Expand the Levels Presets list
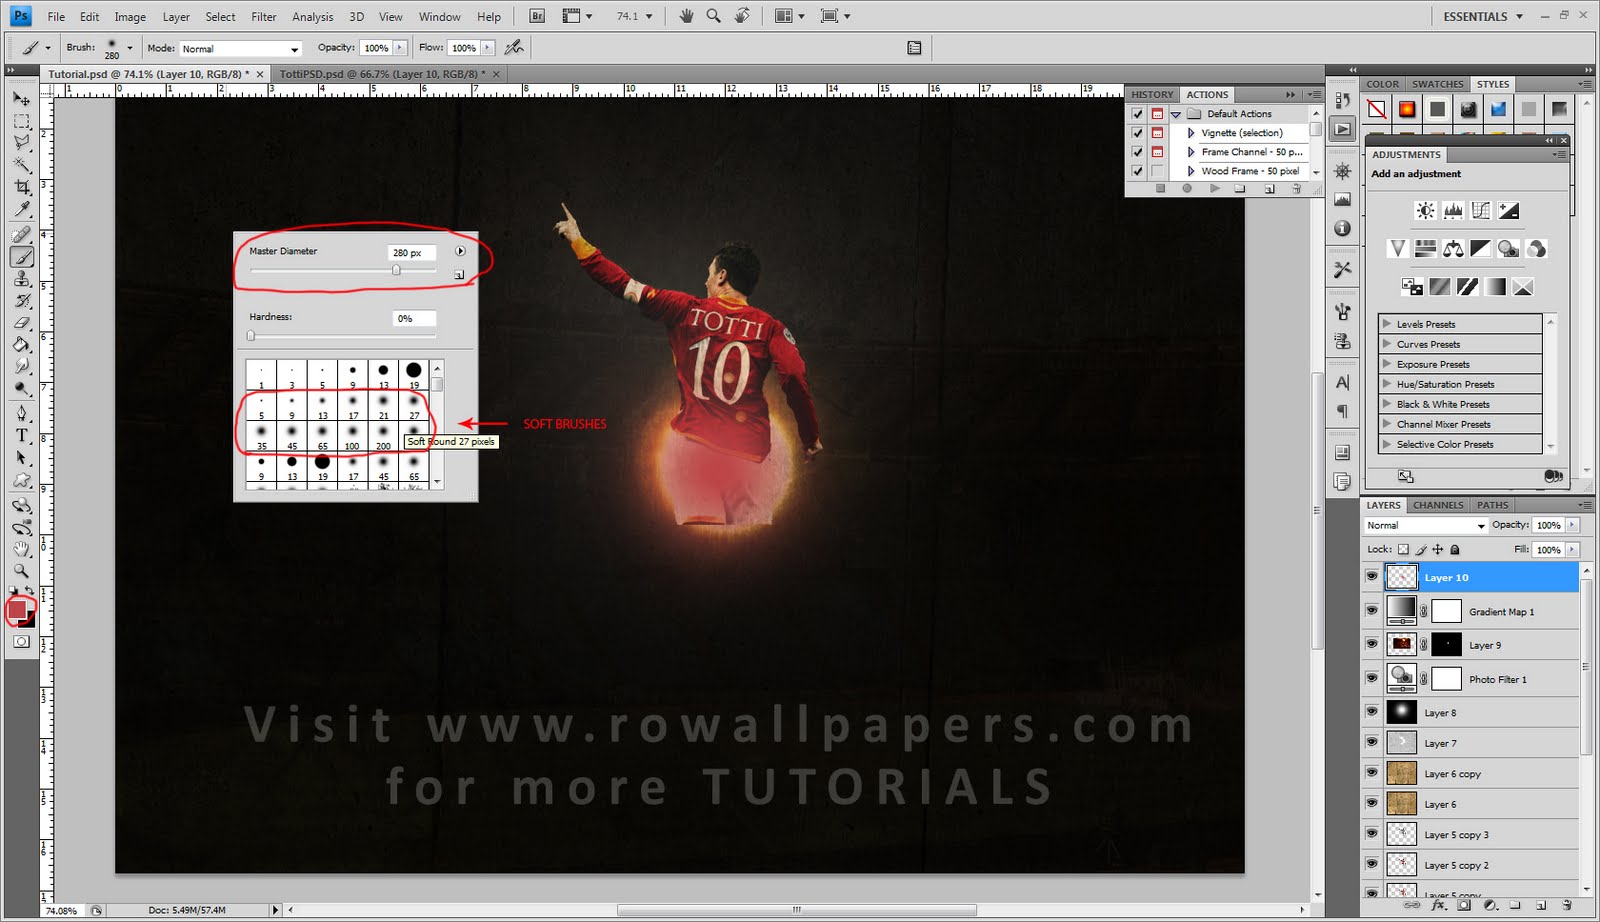This screenshot has width=1600, height=922. pos(1387,324)
